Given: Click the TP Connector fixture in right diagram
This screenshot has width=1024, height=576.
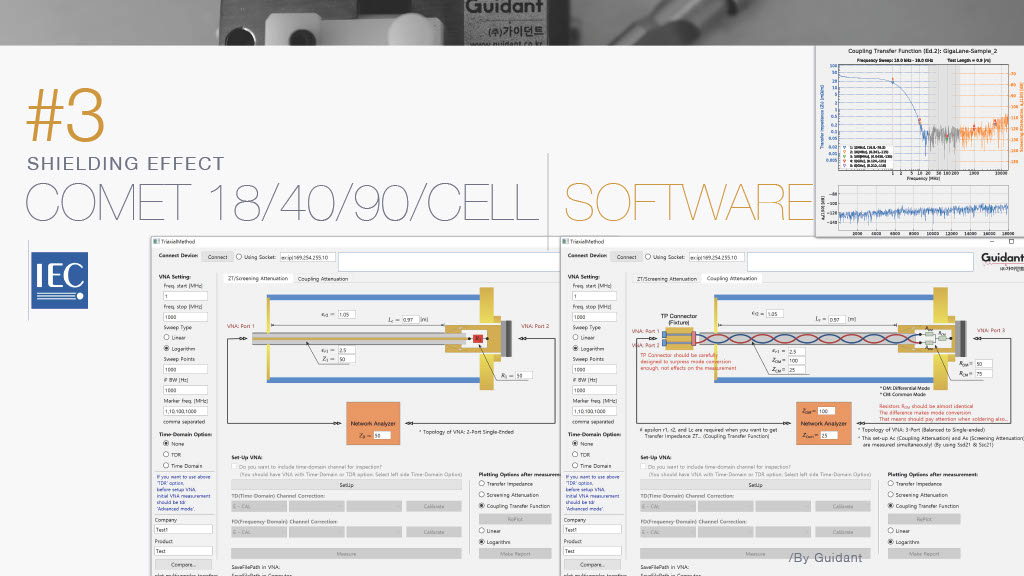Looking at the screenshot, I should click(679, 338).
